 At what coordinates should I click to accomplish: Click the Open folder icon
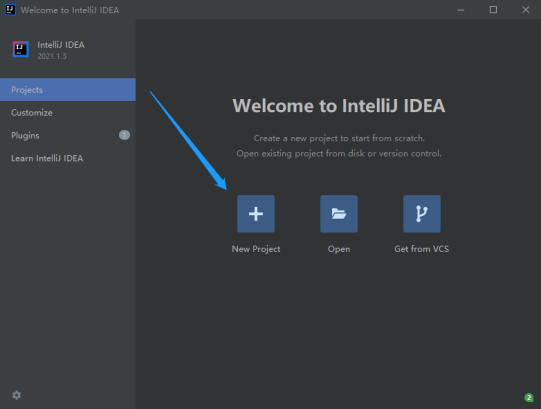click(x=339, y=214)
